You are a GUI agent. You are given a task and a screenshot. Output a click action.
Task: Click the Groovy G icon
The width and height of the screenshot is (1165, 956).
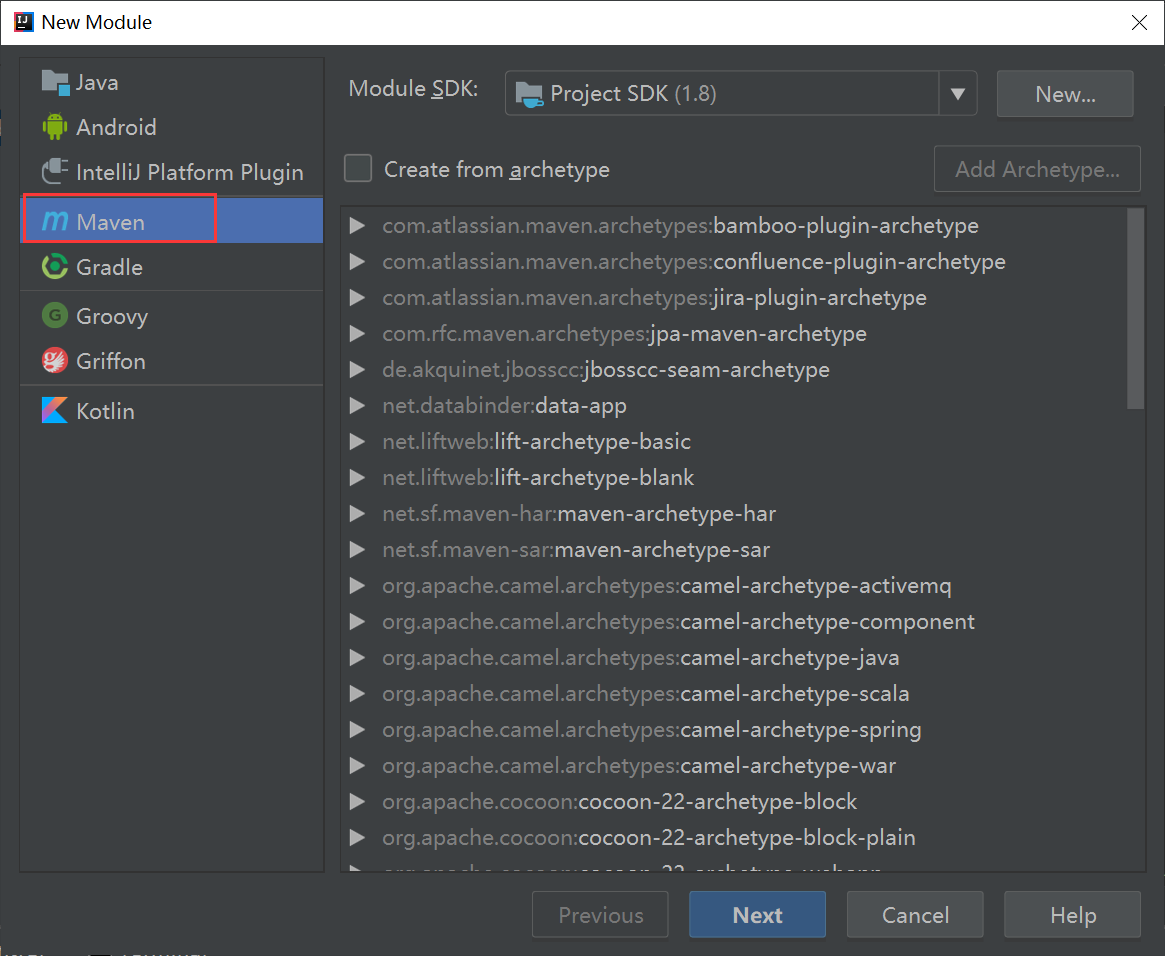click(x=55, y=316)
